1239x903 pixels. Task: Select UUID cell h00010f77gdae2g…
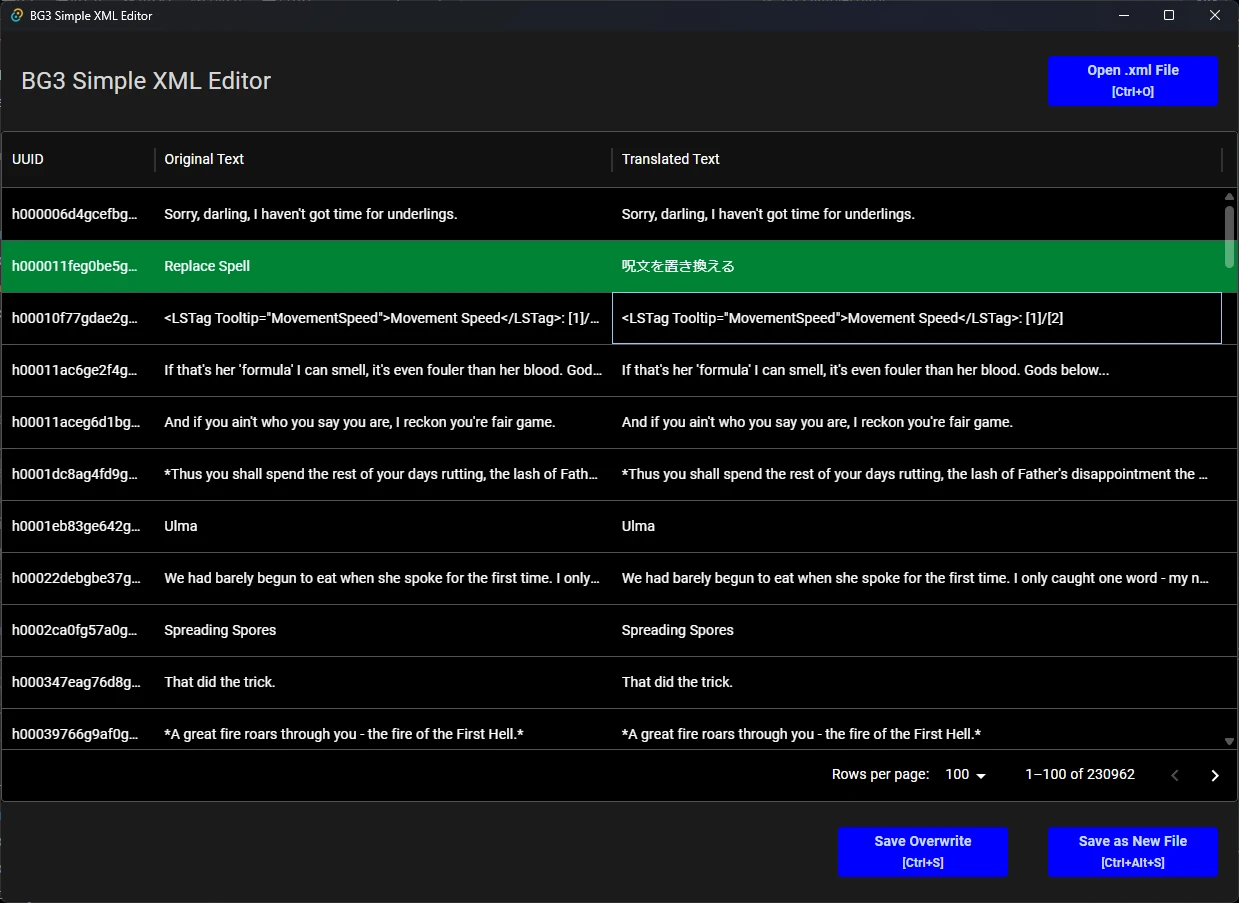coord(78,318)
